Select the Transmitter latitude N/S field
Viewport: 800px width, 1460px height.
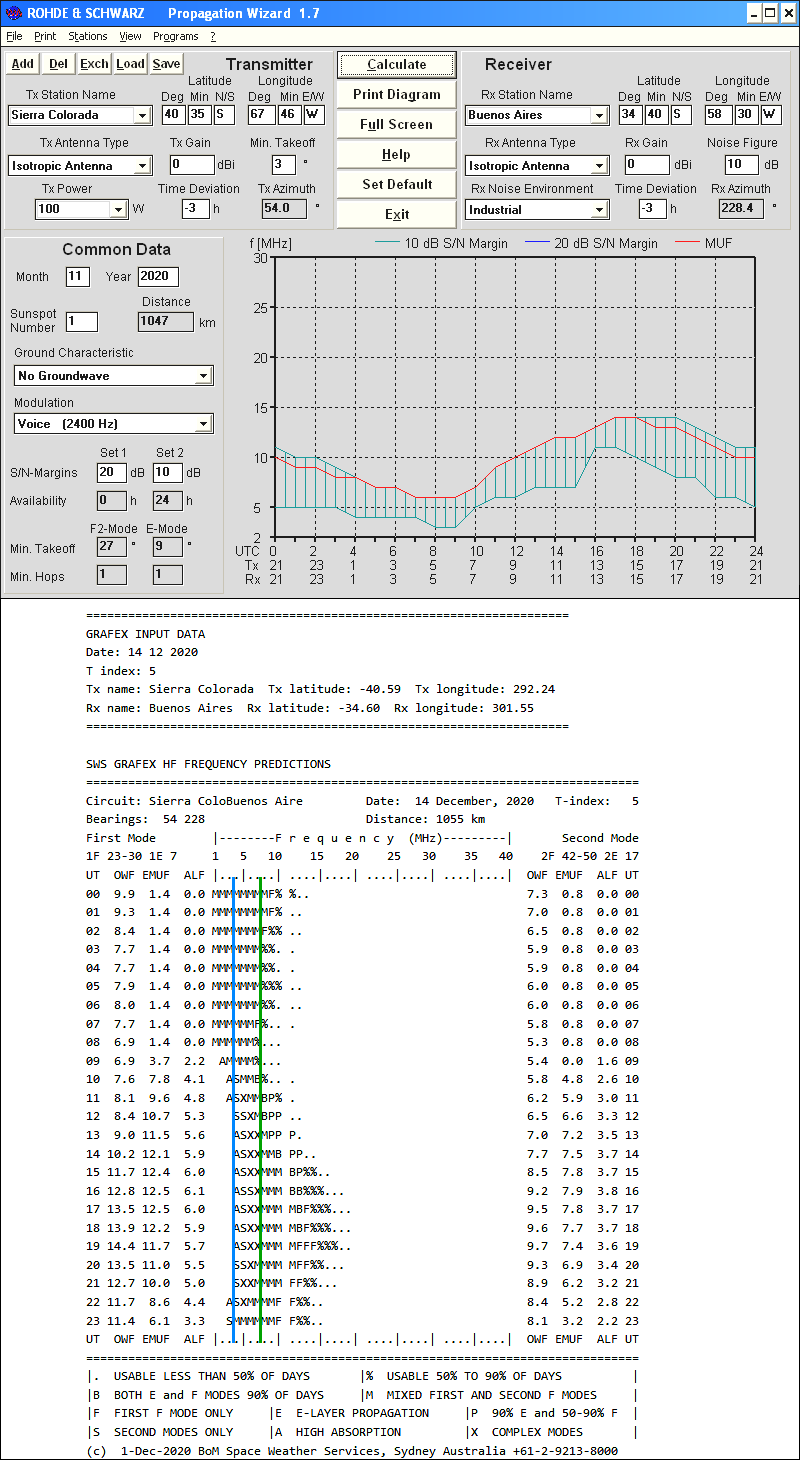pos(224,114)
